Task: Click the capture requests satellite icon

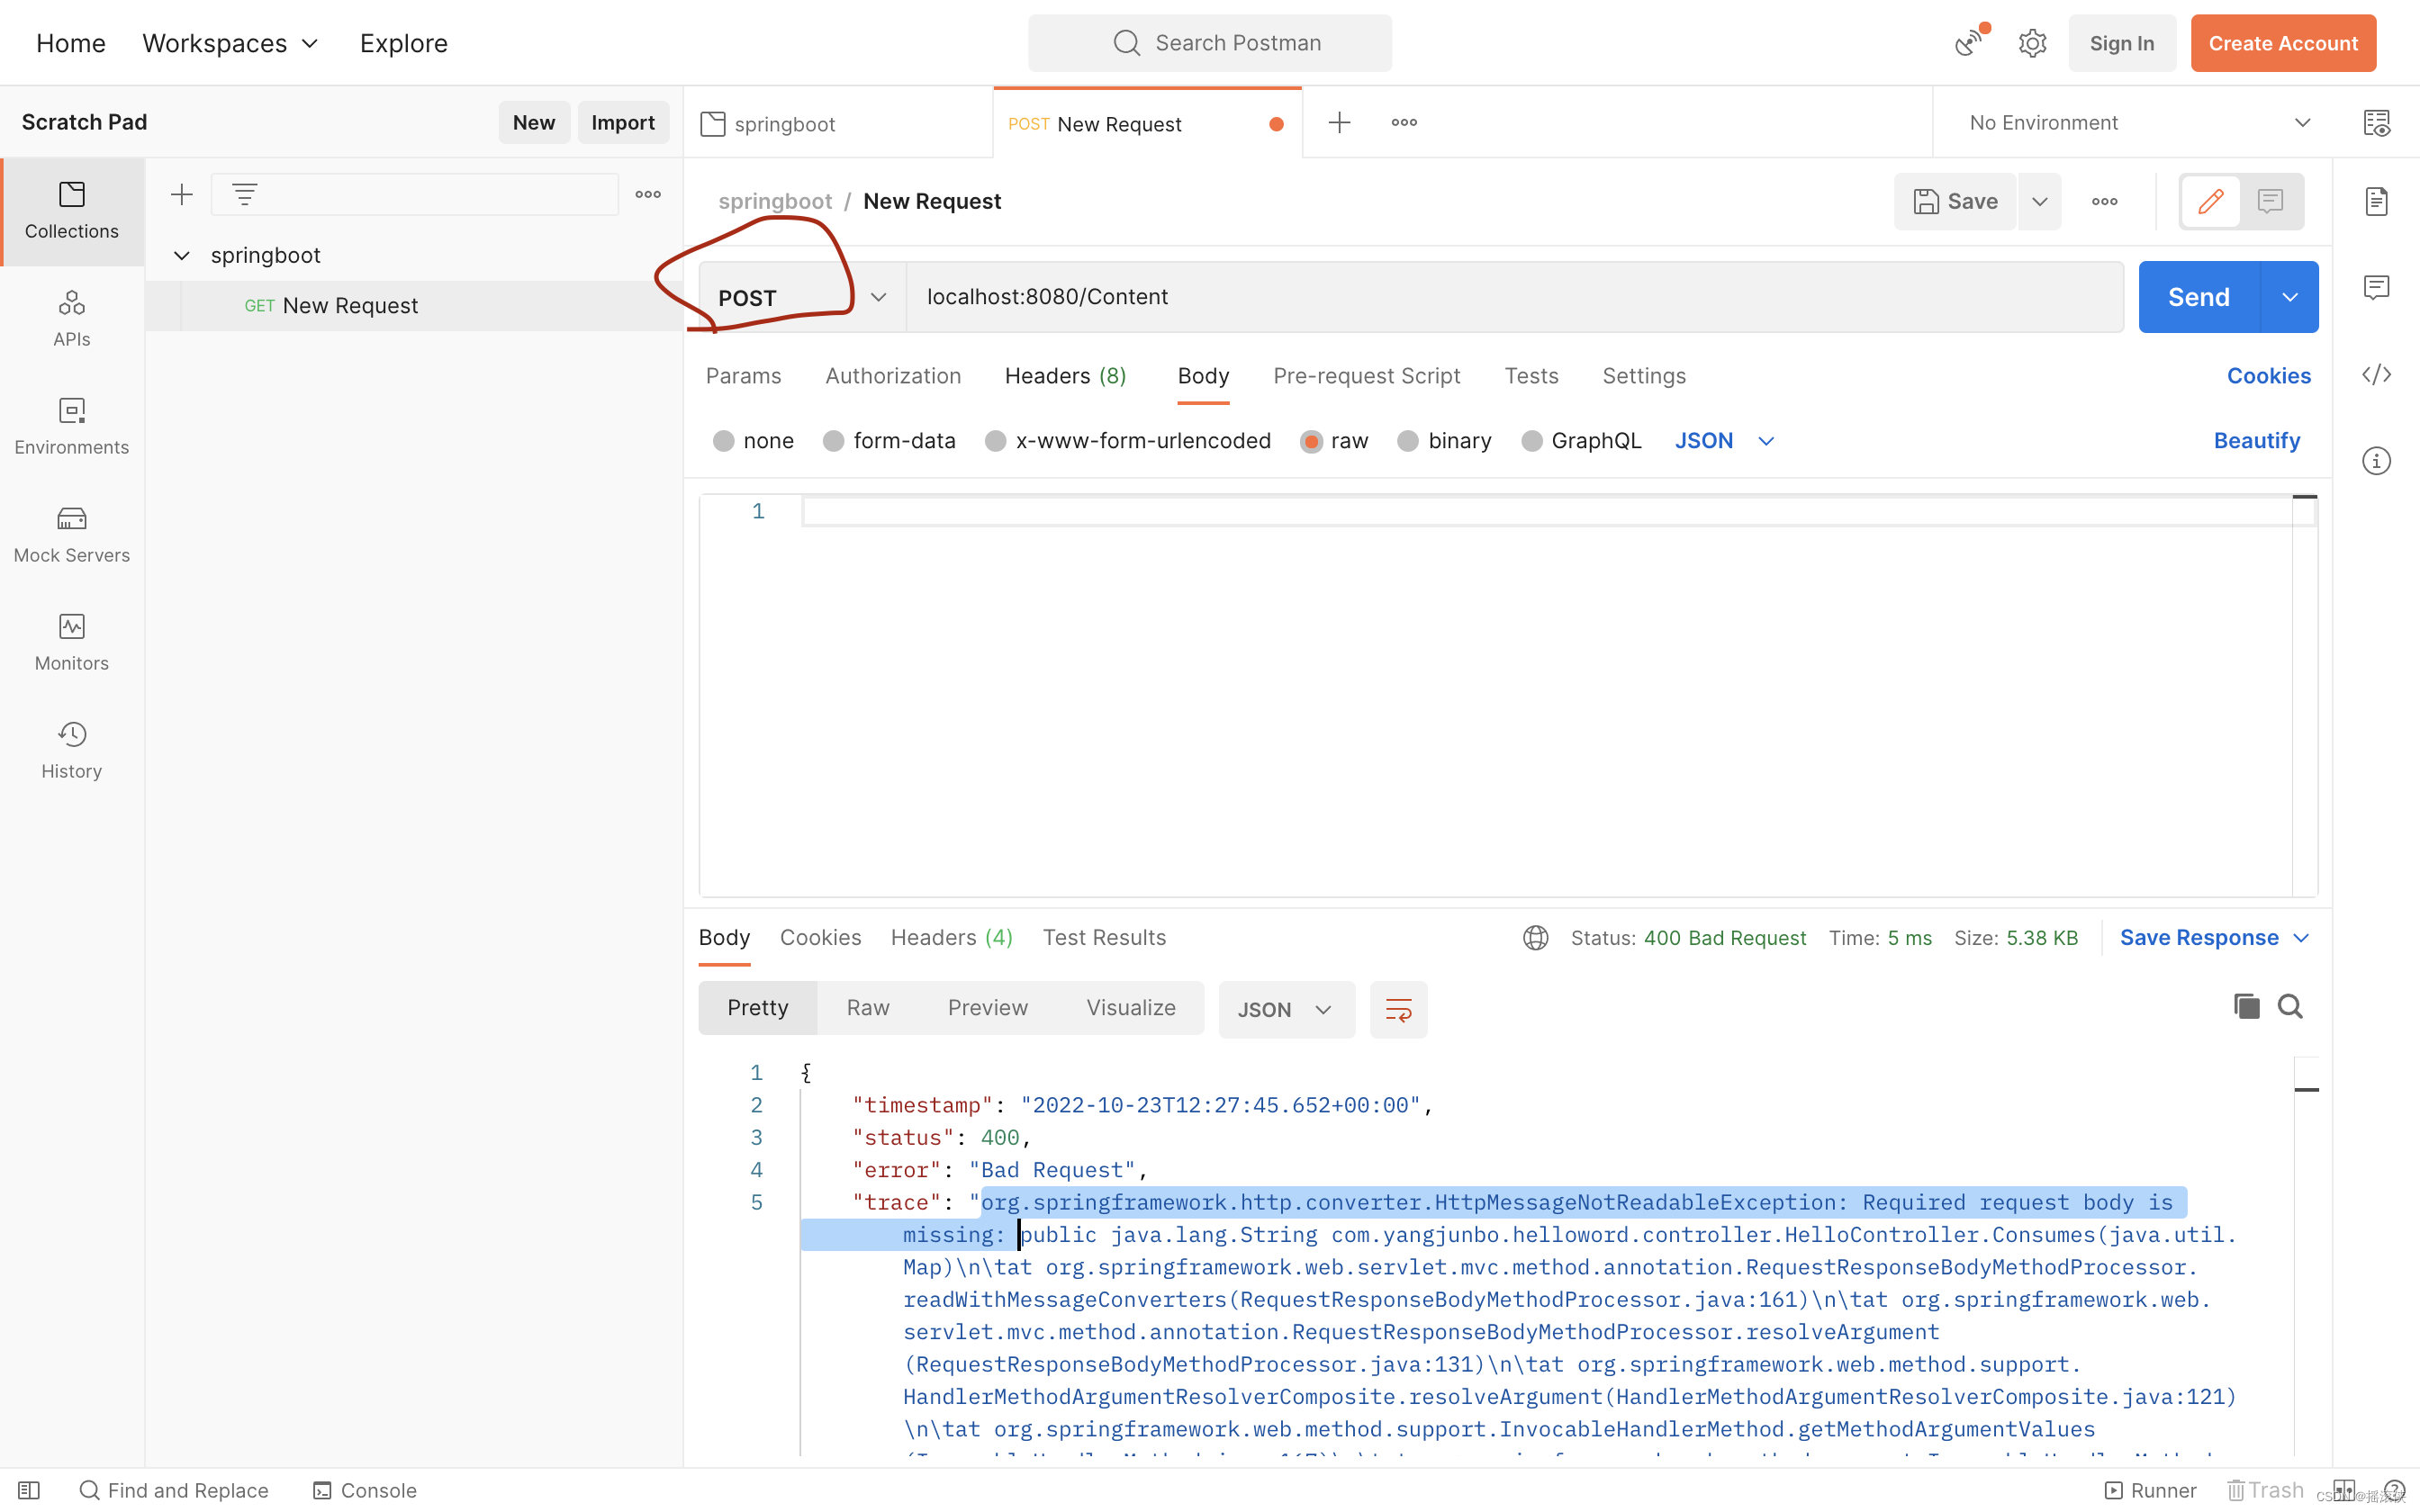Action: click(x=1970, y=42)
